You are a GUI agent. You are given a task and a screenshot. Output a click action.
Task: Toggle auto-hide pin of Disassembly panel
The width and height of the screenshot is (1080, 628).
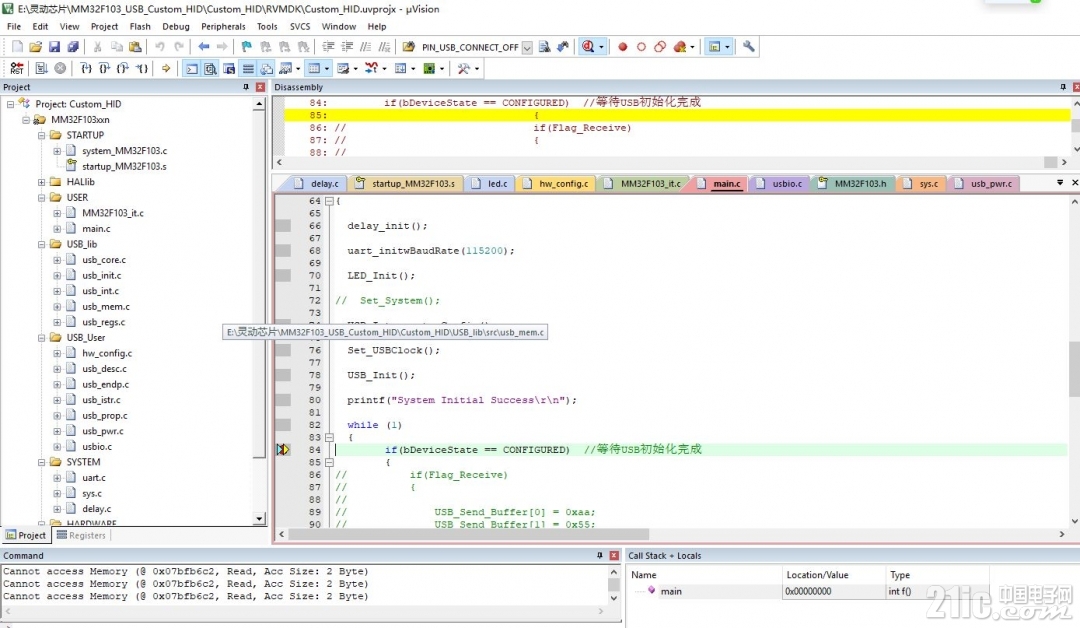tap(1063, 87)
